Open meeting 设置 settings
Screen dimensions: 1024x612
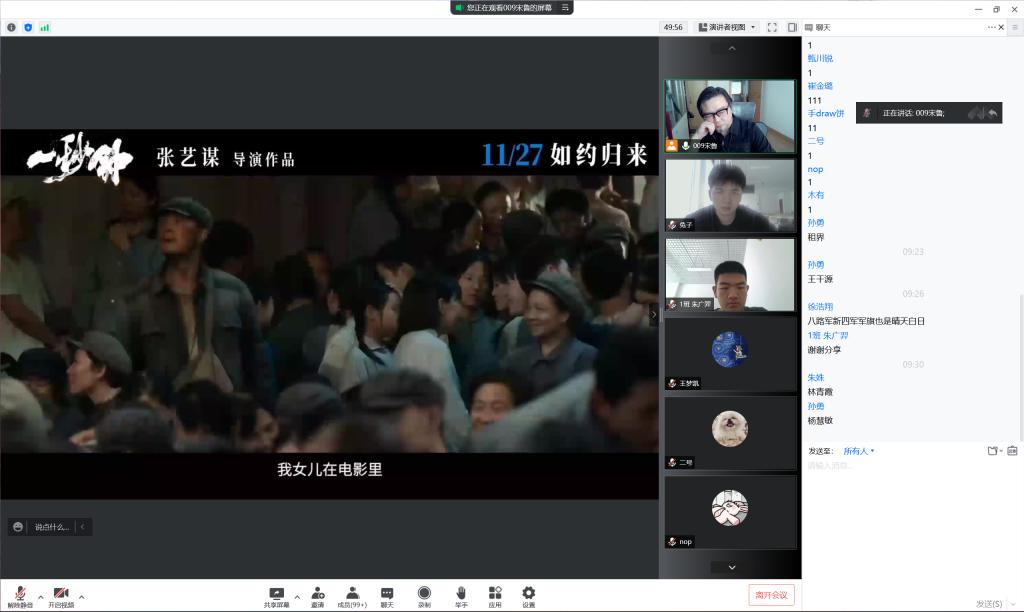(x=528, y=595)
